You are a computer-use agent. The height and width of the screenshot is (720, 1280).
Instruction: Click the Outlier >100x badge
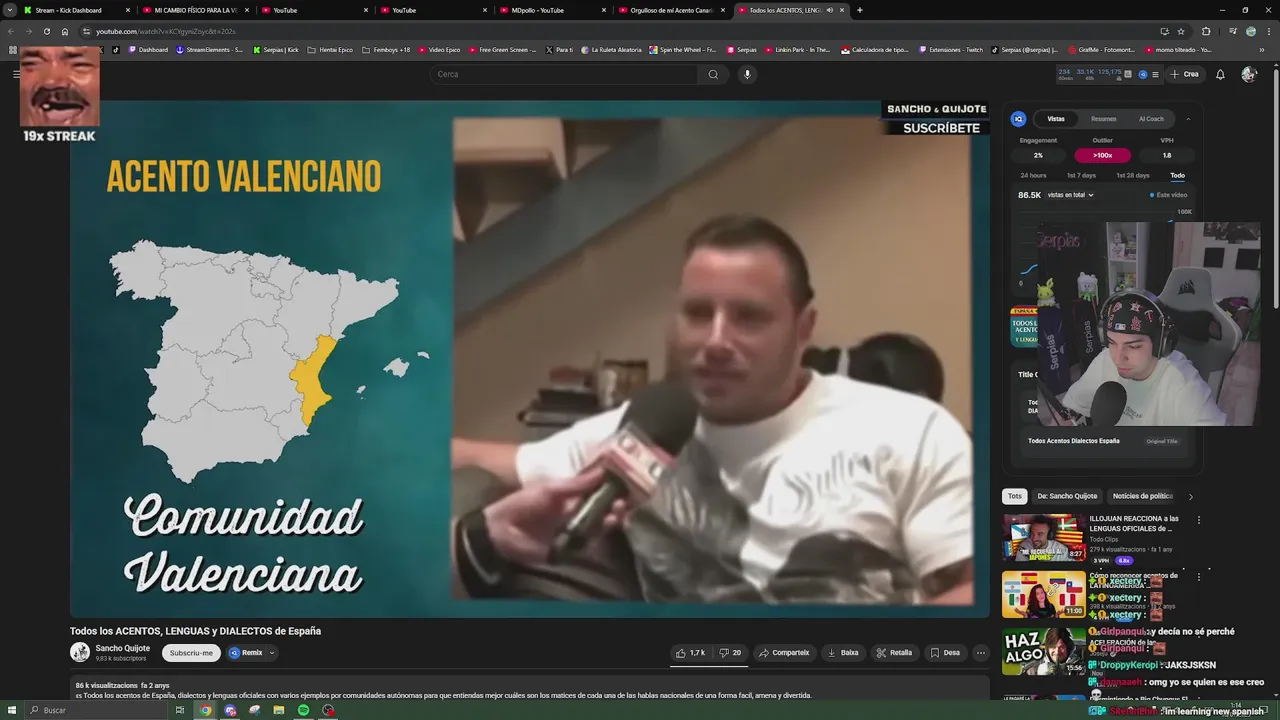(x=1103, y=155)
